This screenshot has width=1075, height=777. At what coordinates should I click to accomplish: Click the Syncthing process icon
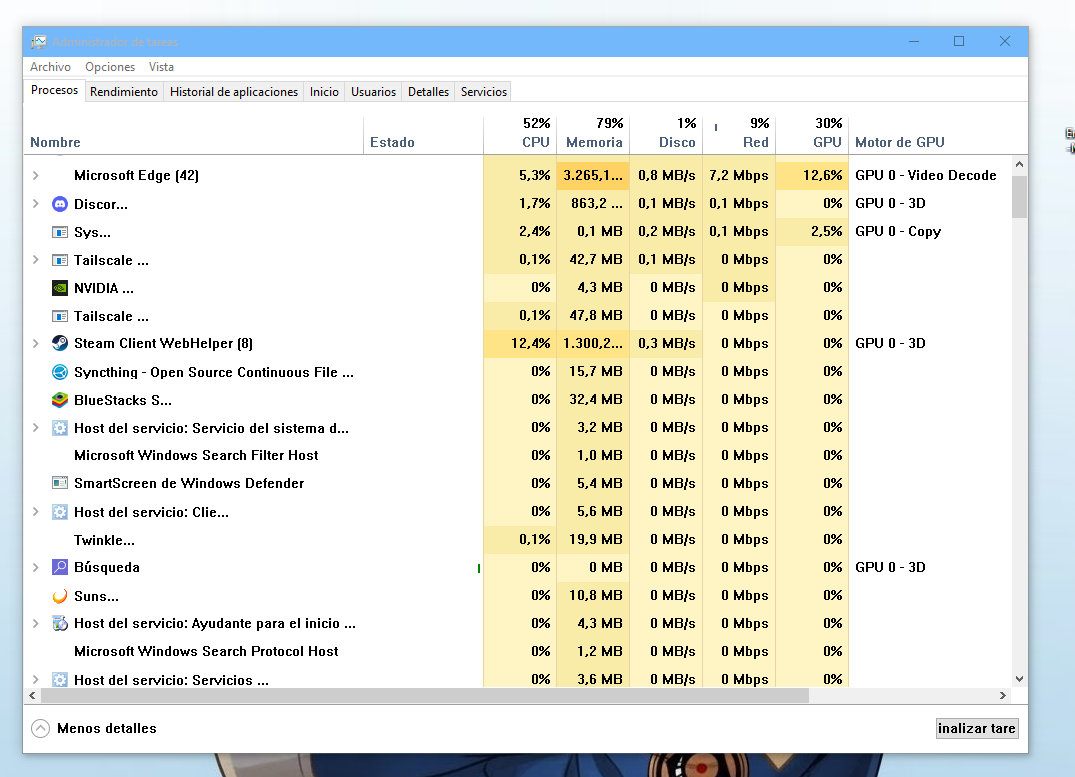[60, 372]
